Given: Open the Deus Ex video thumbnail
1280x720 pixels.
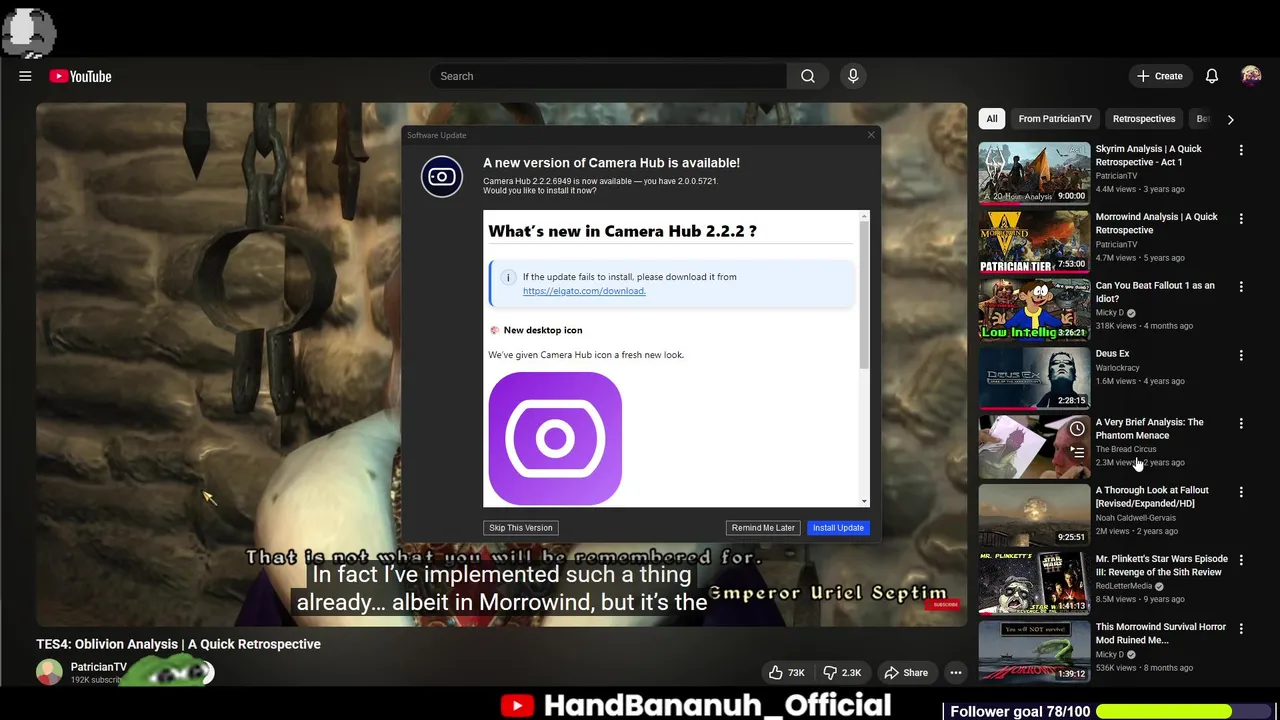Looking at the screenshot, I should coord(1034,378).
